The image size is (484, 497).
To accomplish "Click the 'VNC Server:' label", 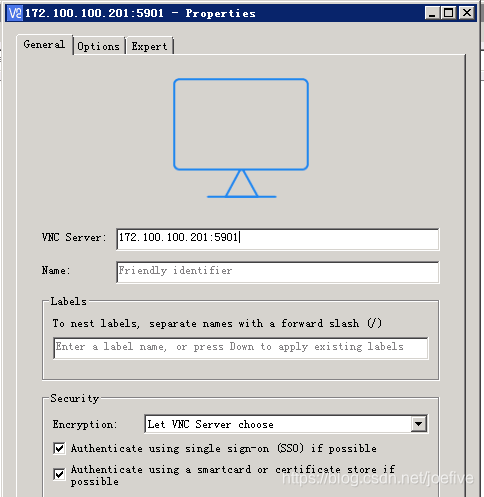I will point(74,237).
